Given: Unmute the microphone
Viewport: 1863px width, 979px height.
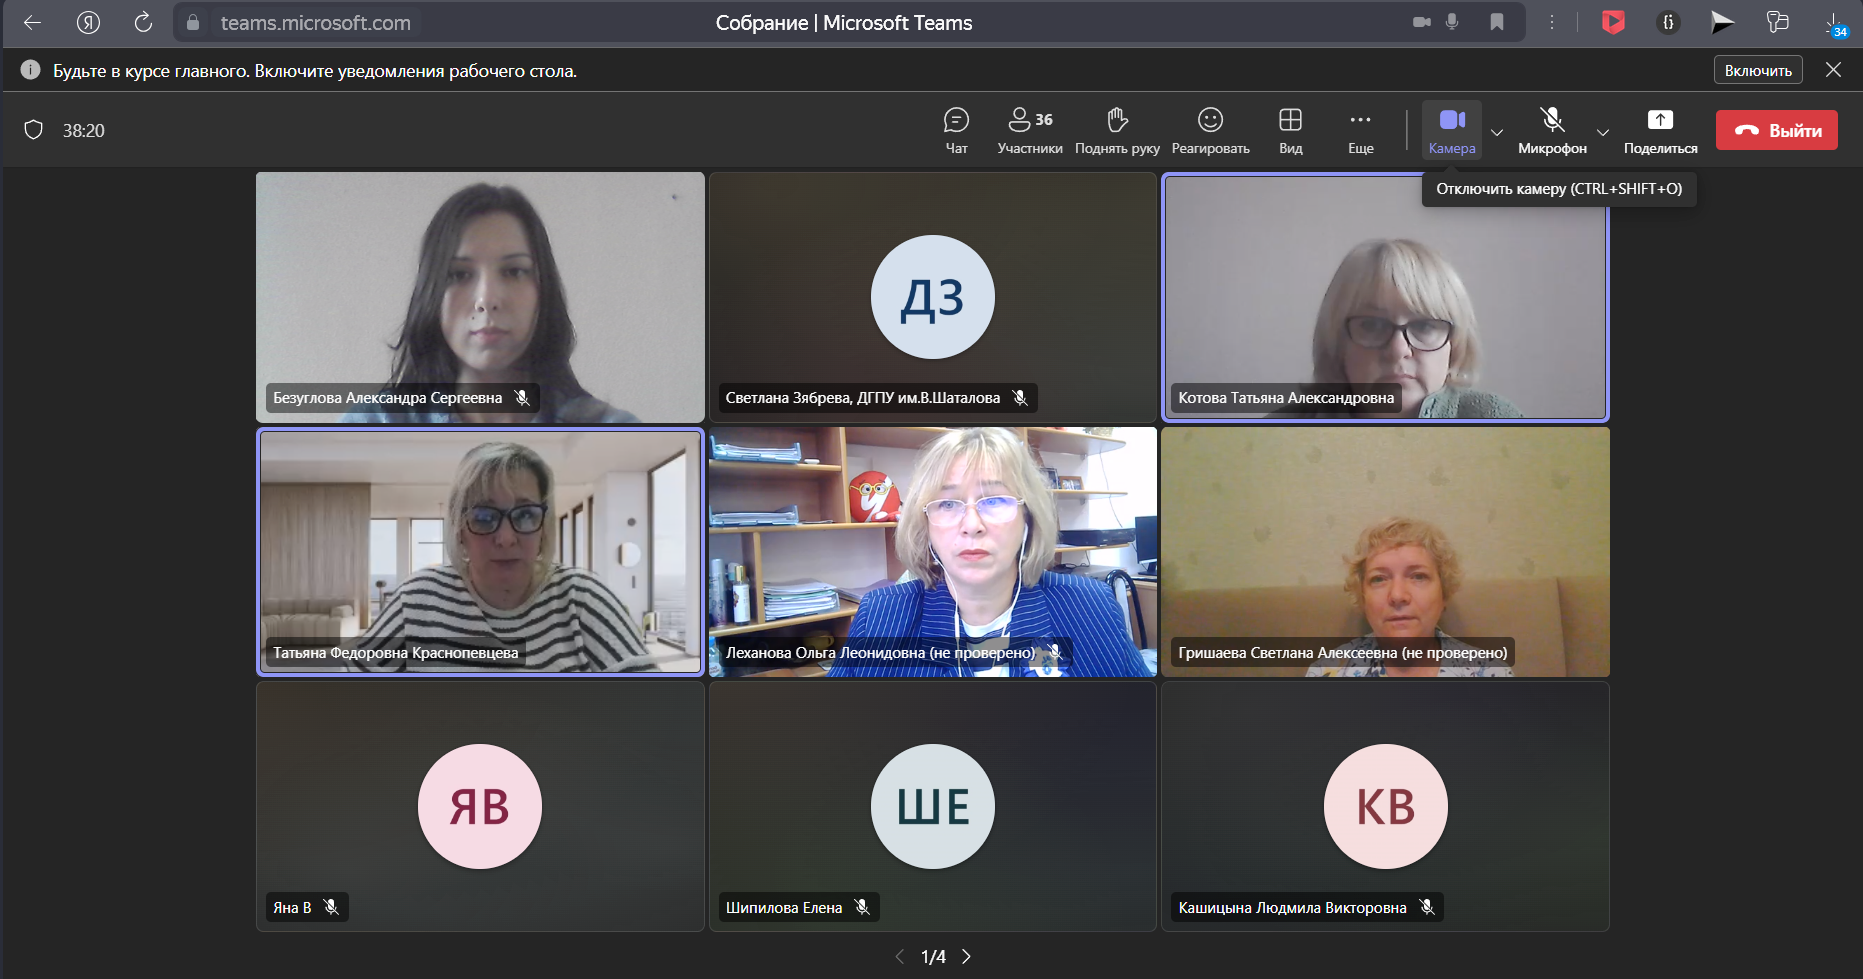Looking at the screenshot, I should coord(1552,130).
